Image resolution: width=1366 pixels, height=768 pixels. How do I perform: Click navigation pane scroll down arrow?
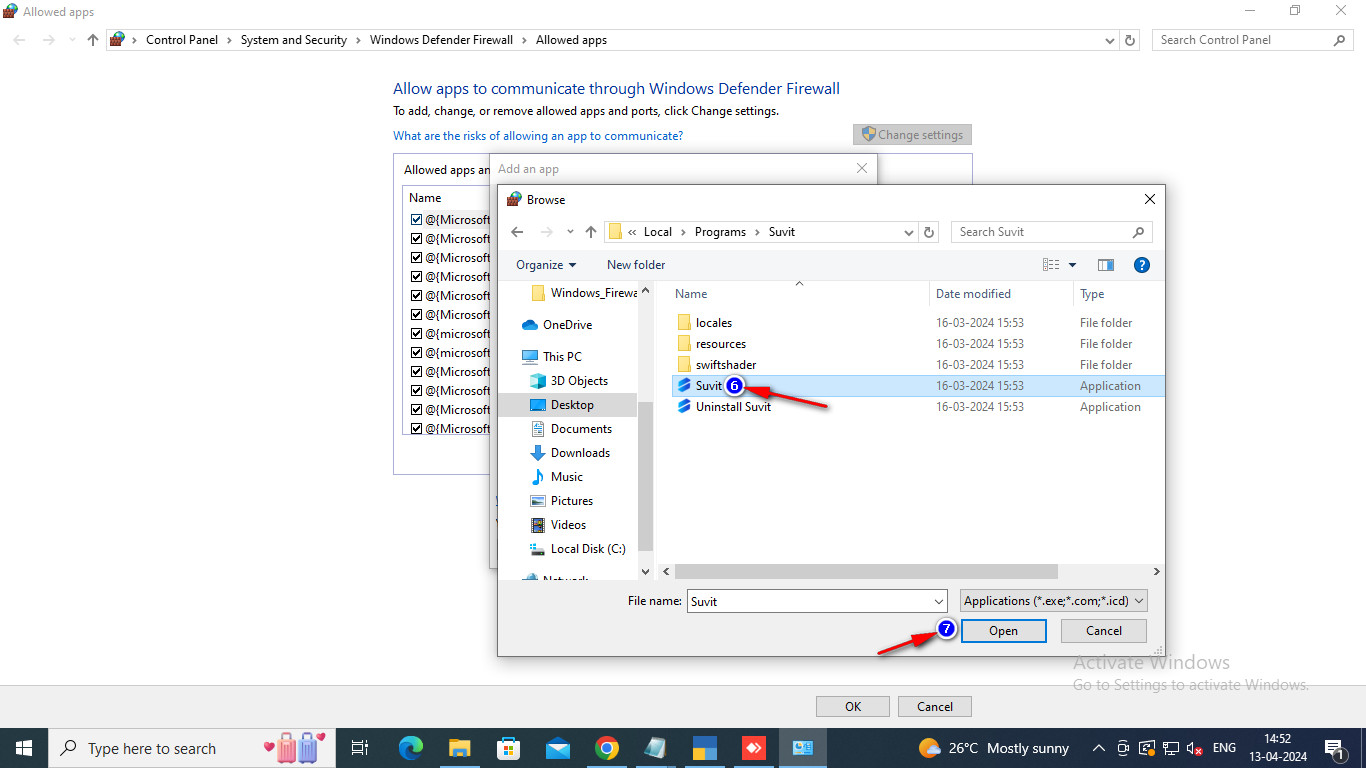click(x=645, y=572)
